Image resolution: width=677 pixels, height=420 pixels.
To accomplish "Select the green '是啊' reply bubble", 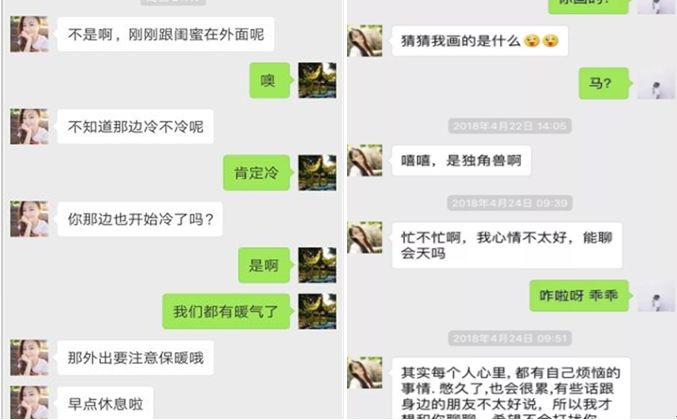I will [264, 265].
